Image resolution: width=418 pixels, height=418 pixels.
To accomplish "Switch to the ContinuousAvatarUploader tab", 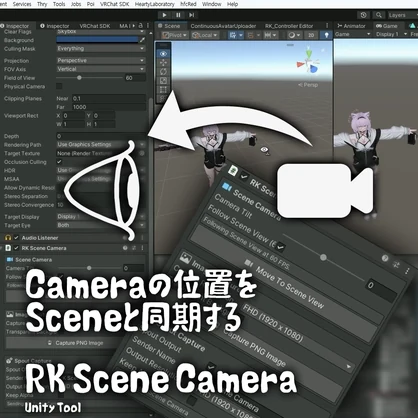I will pyautogui.click(x=223, y=26).
